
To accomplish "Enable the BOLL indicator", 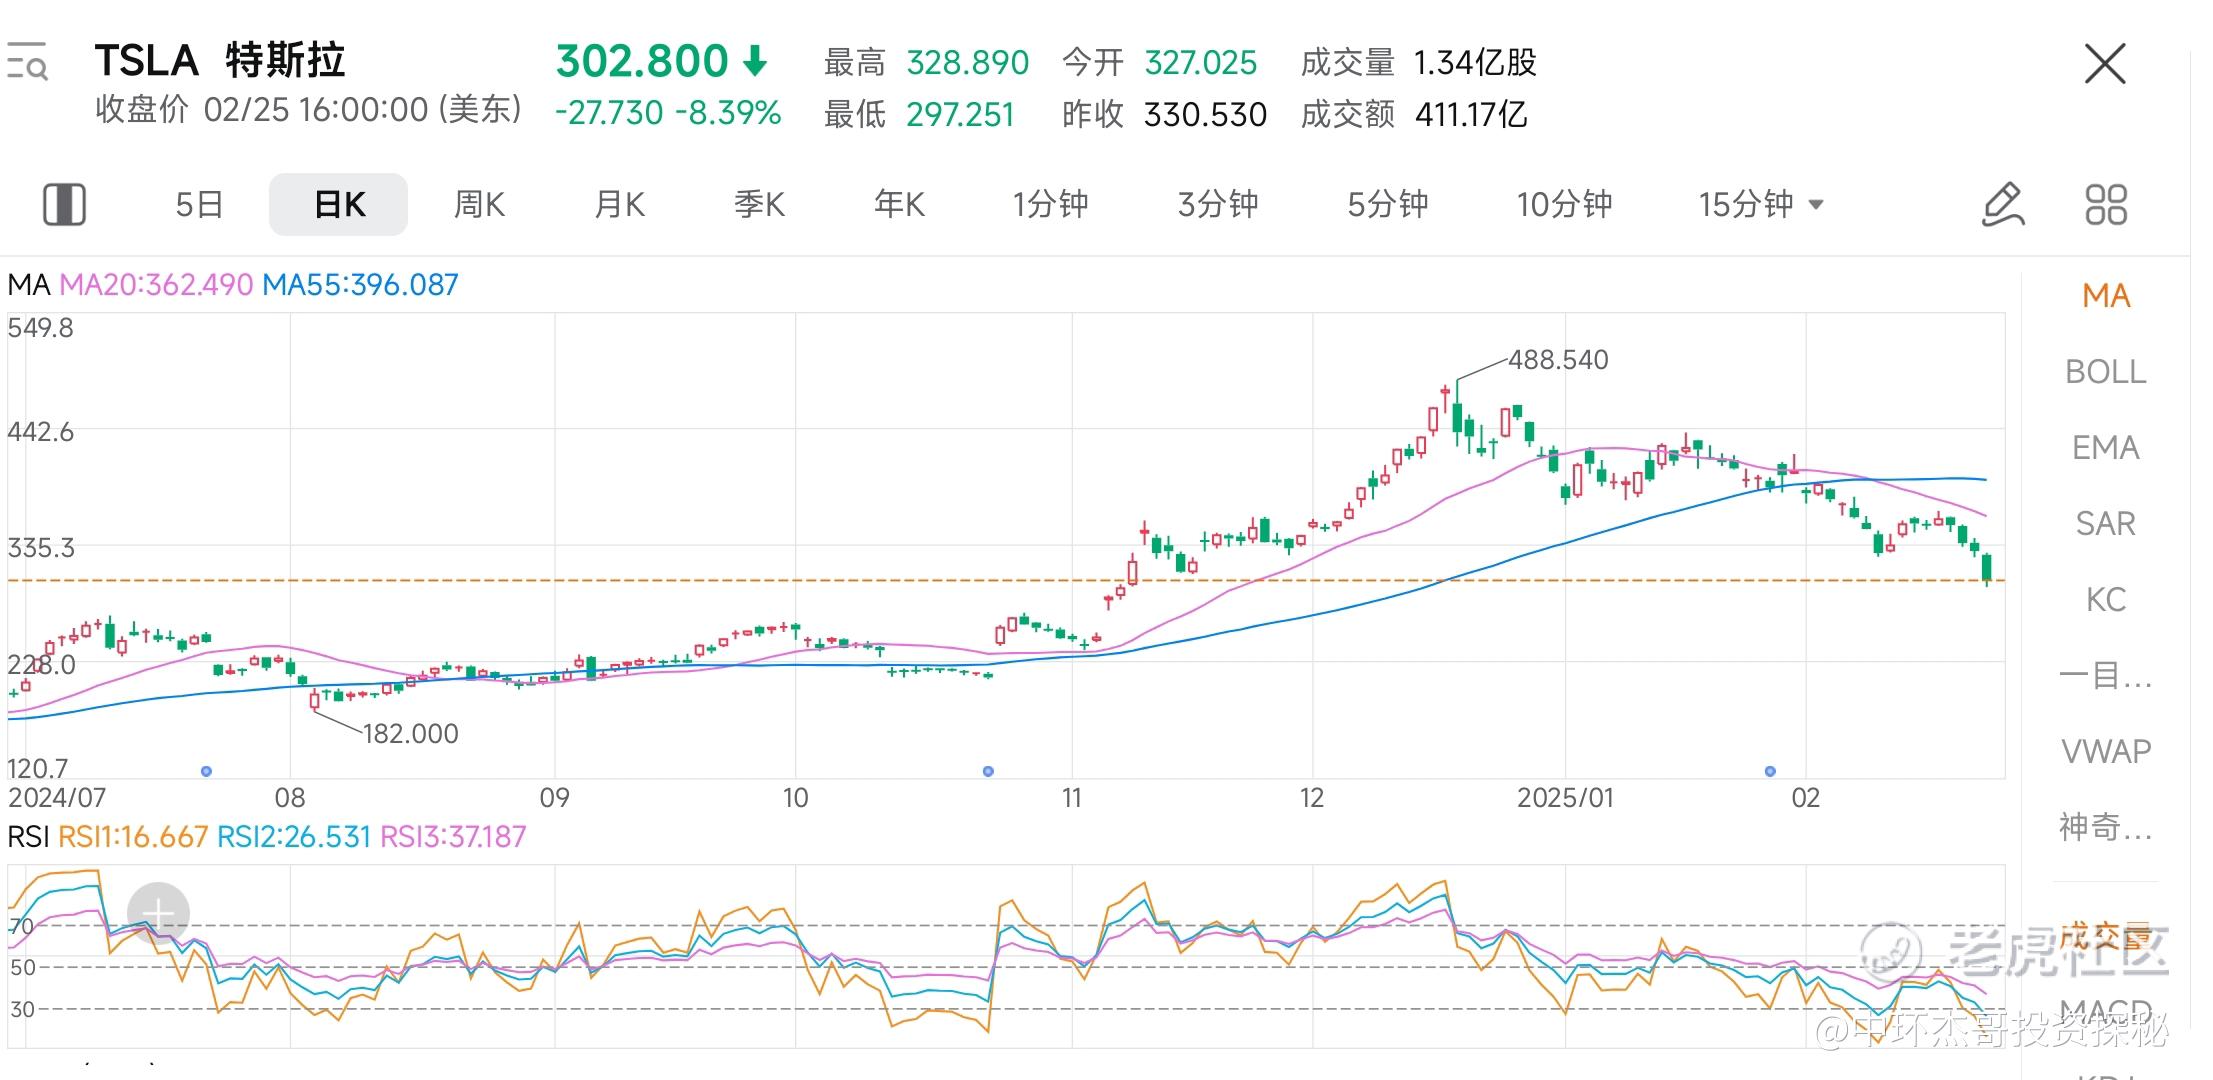I will coord(2105,372).
